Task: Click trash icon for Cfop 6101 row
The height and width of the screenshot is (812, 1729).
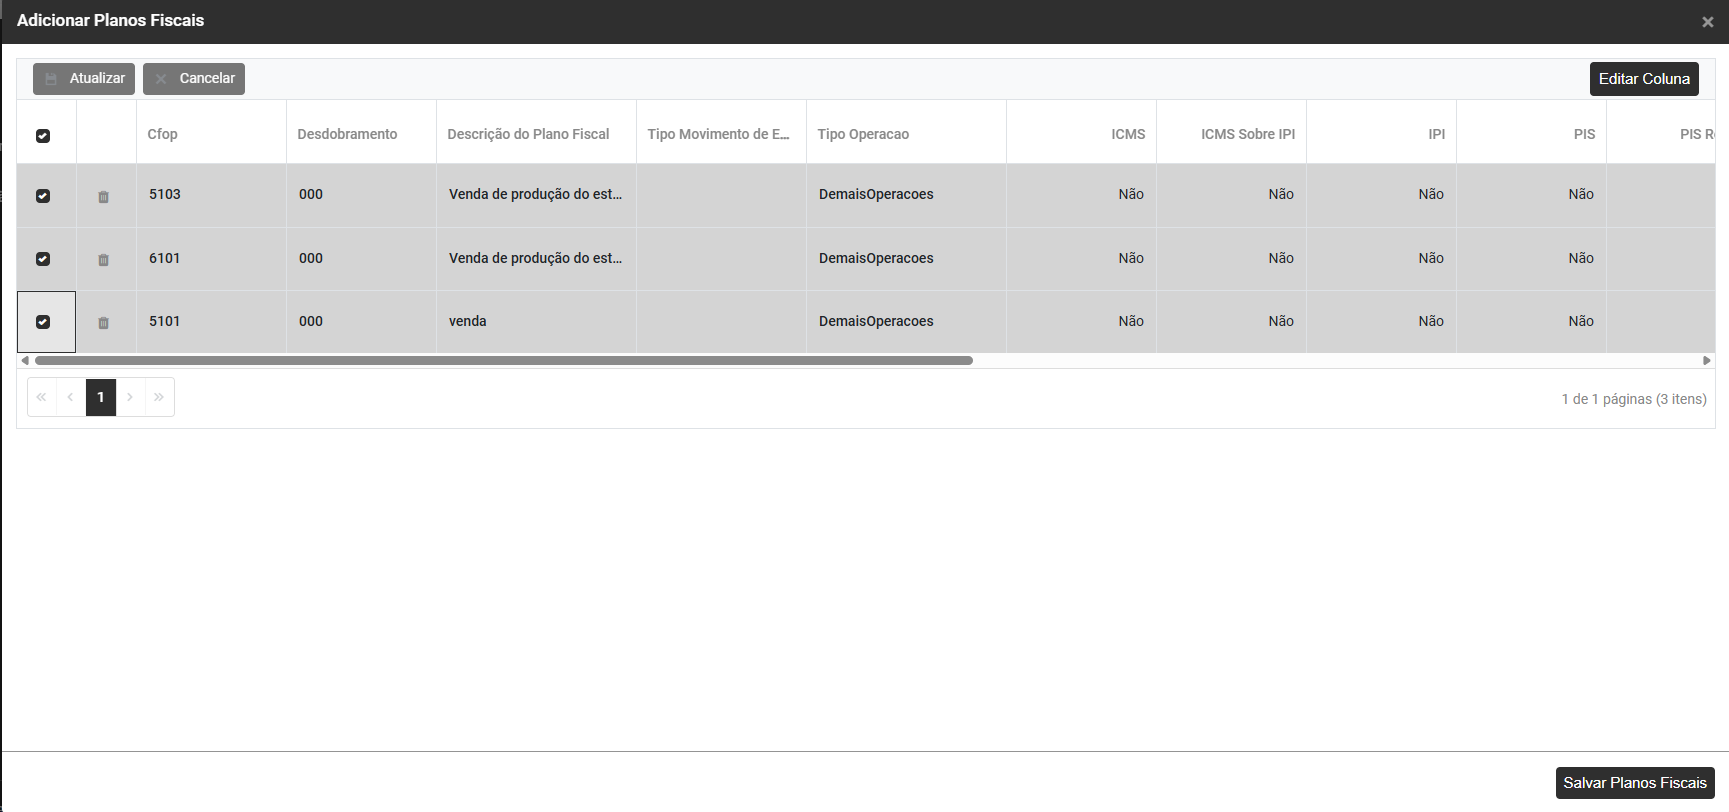Action: click(x=103, y=260)
